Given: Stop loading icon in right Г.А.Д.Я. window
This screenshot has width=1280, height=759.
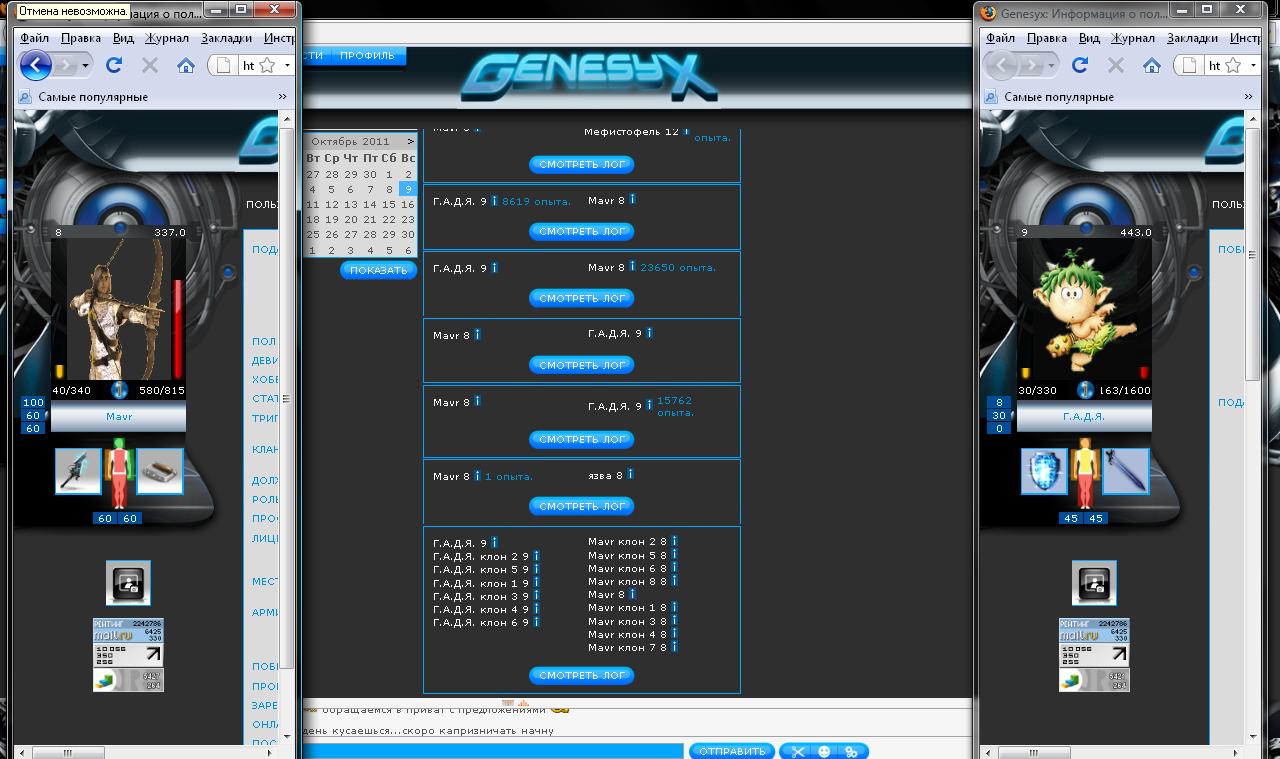Looking at the screenshot, I should [x=1116, y=66].
